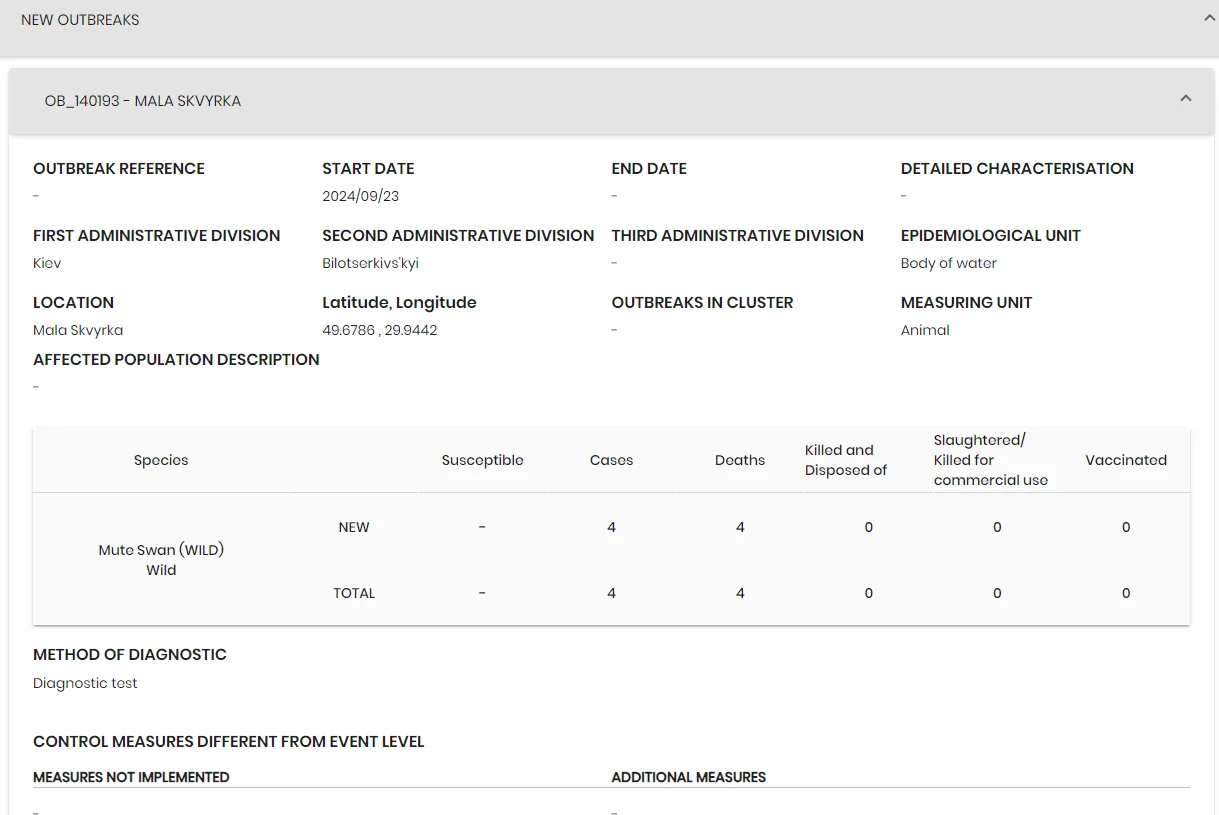Collapse the OB_140193 outbreak panel chevron
This screenshot has height=815, width=1219.
tap(1186, 99)
